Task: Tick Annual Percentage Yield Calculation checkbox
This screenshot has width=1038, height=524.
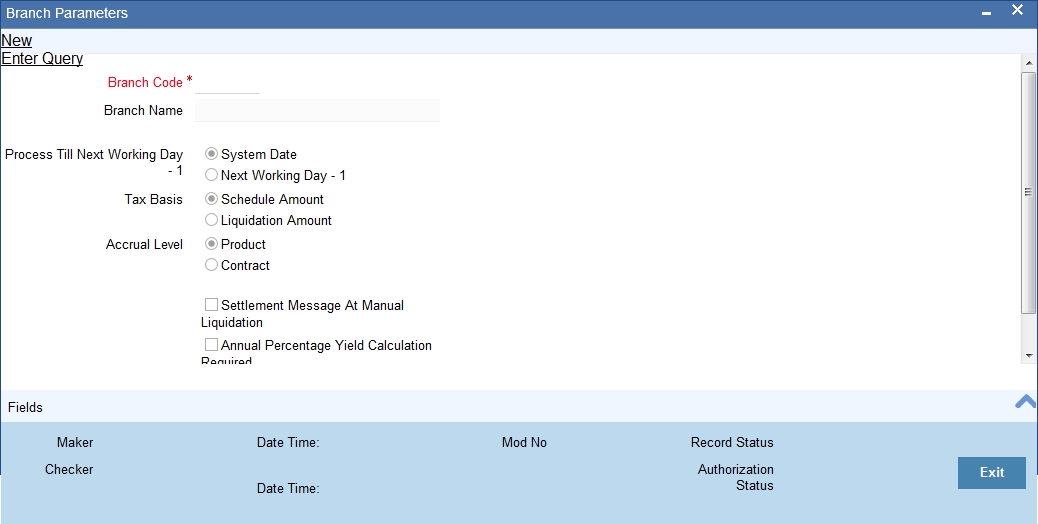Action: (x=211, y=345)
